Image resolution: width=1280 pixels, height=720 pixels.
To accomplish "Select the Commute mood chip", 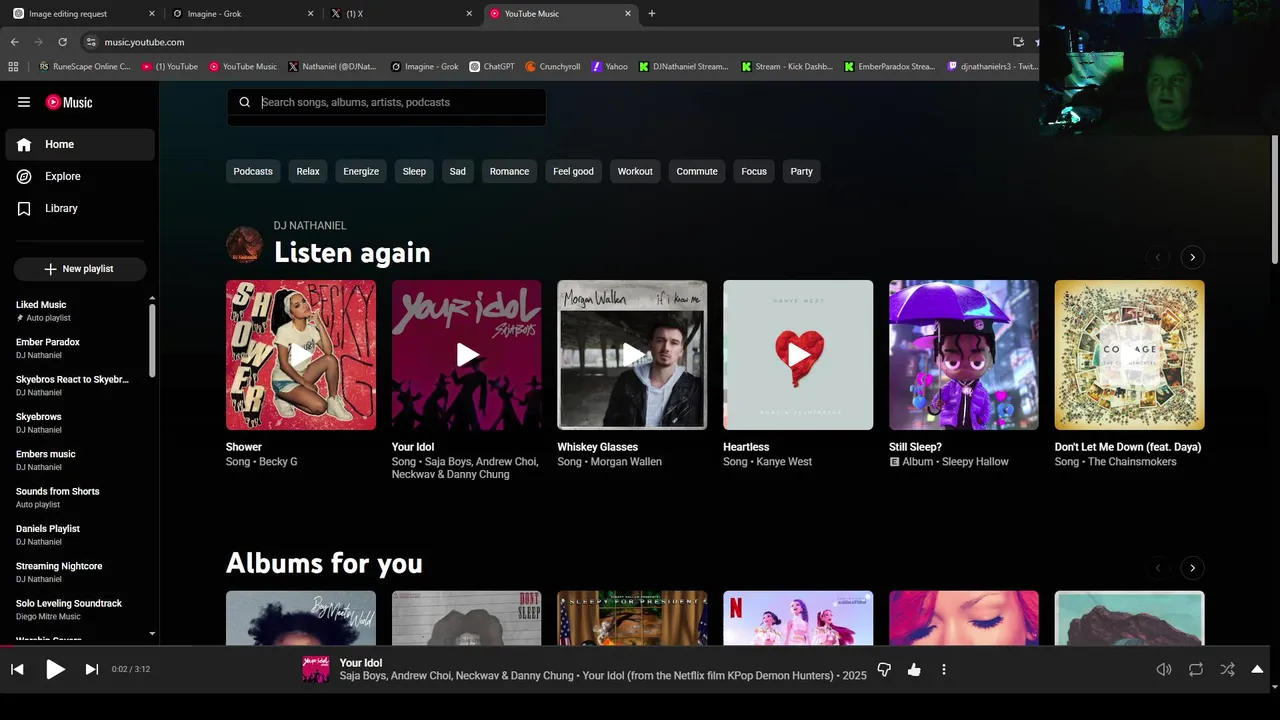I will [x=697, y=171].
